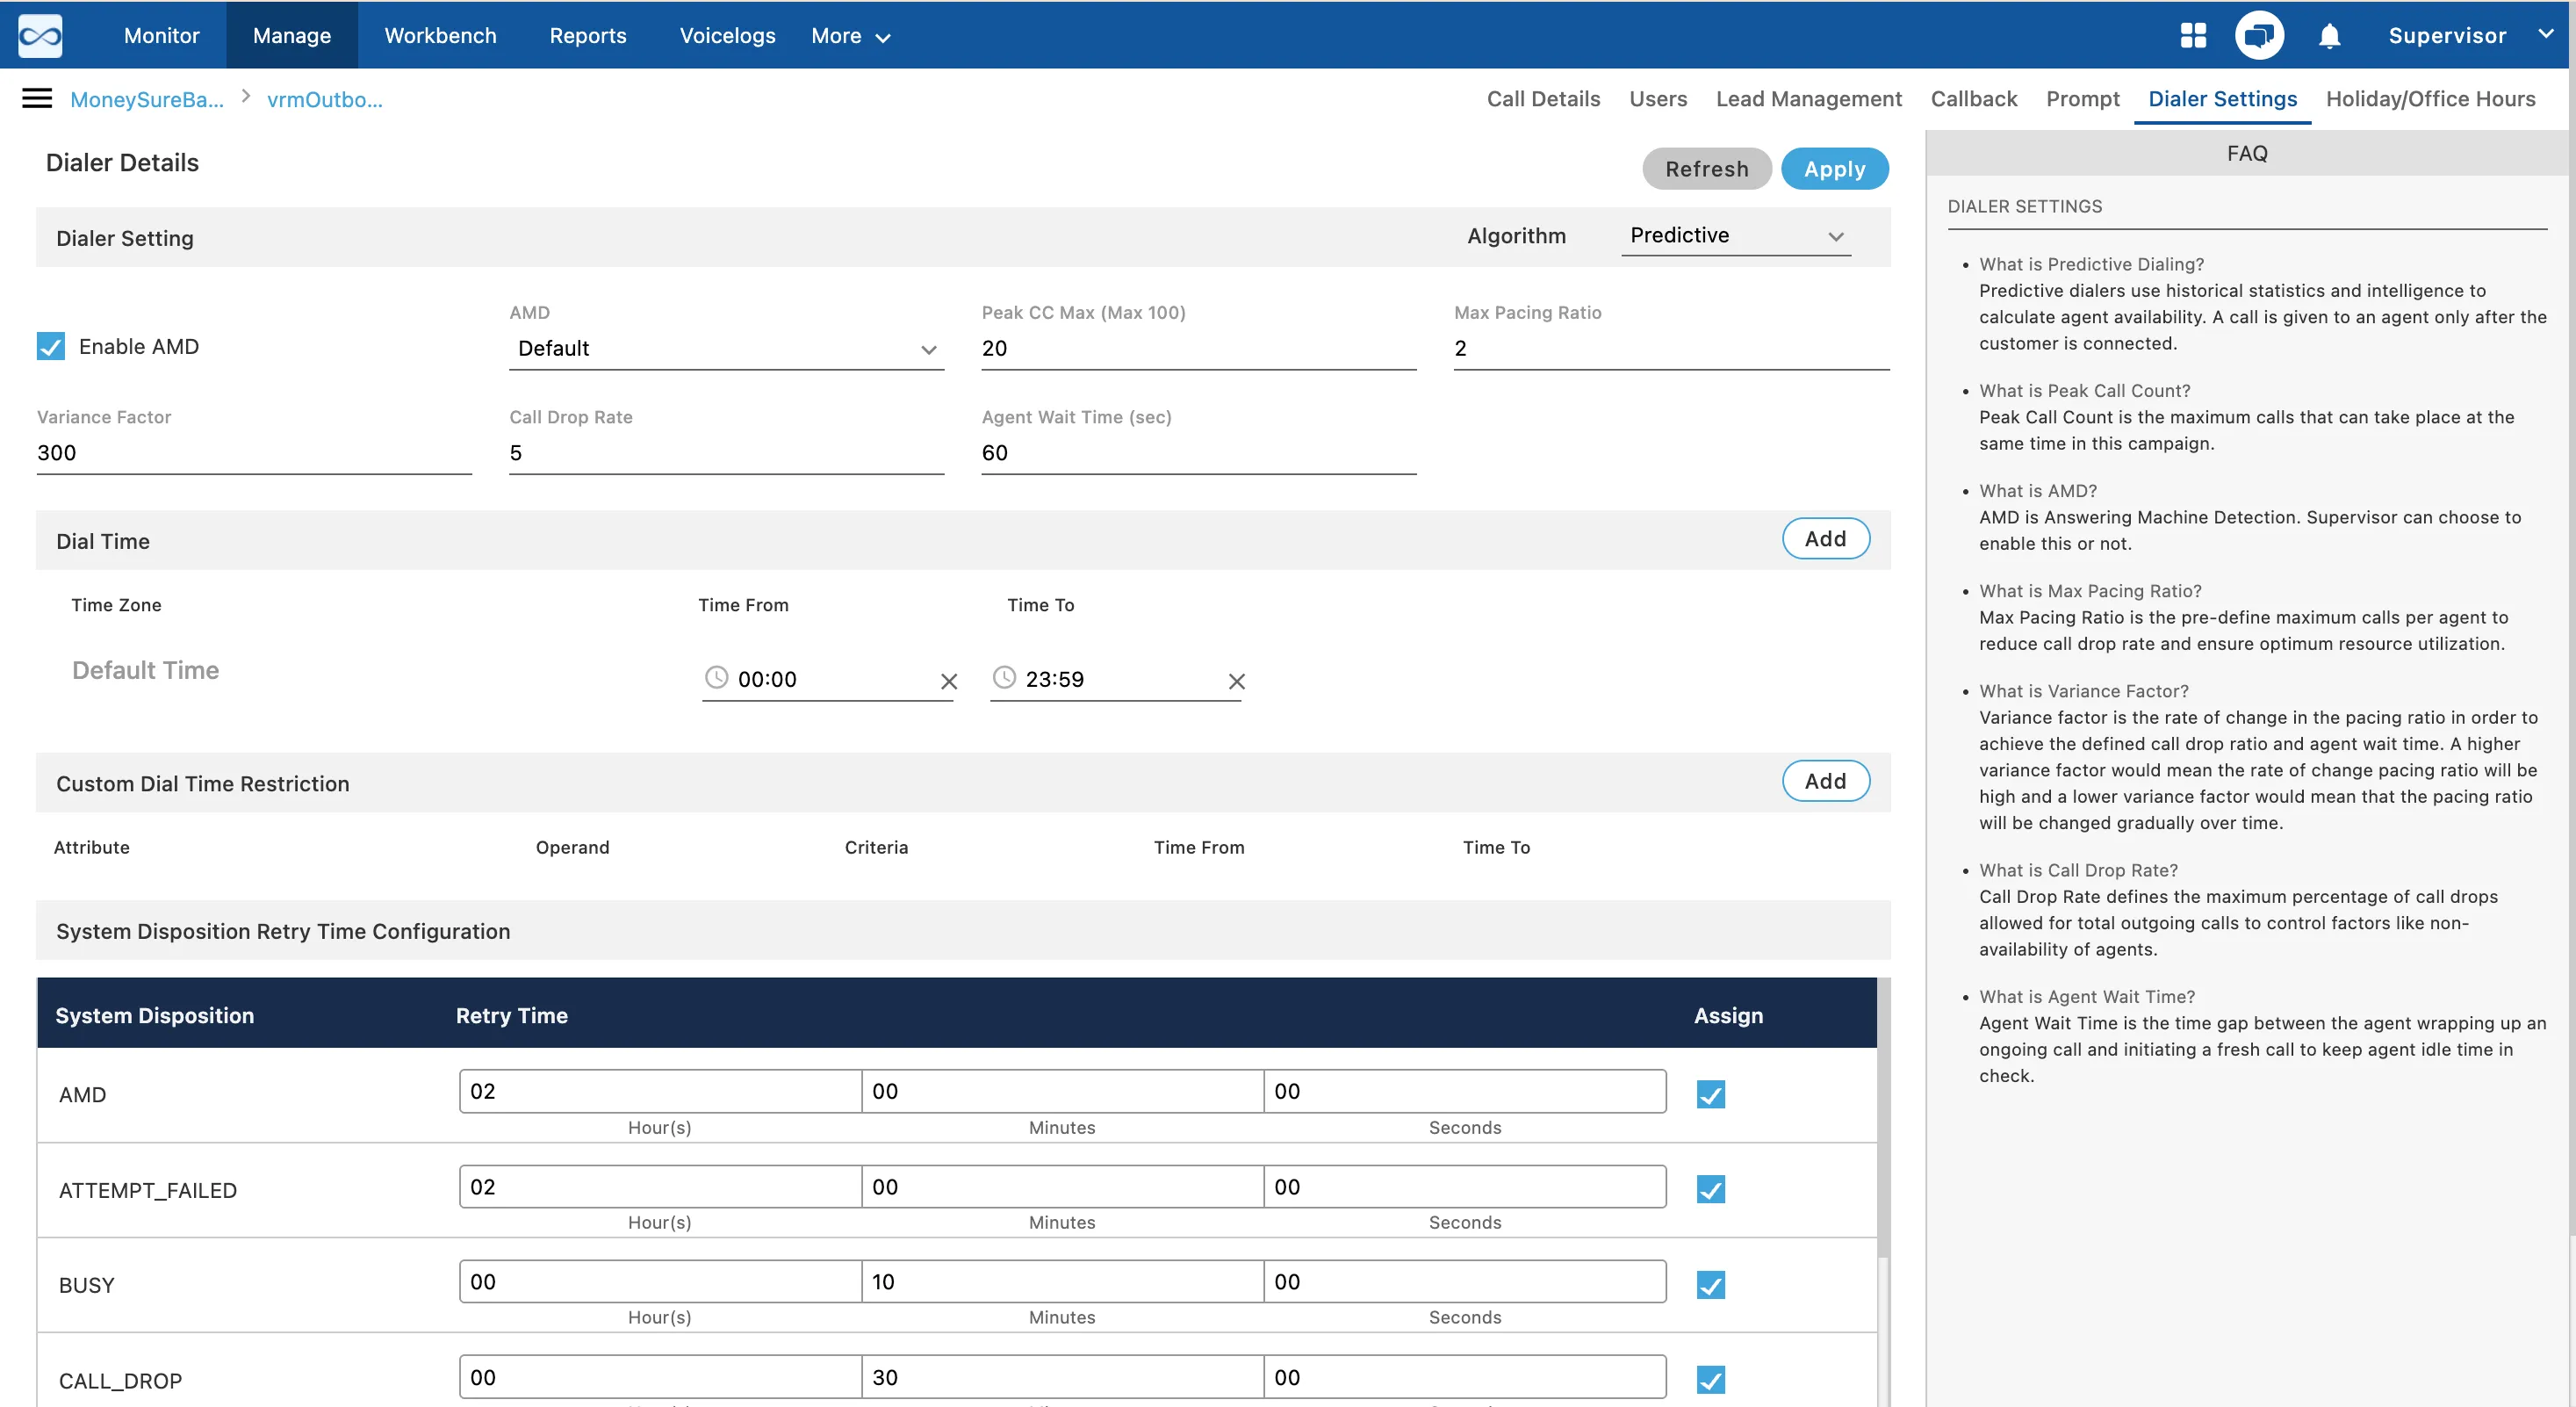Click the Refresh button
The width and height of the screenshot is (2576, 1407).
[1706, 169]
